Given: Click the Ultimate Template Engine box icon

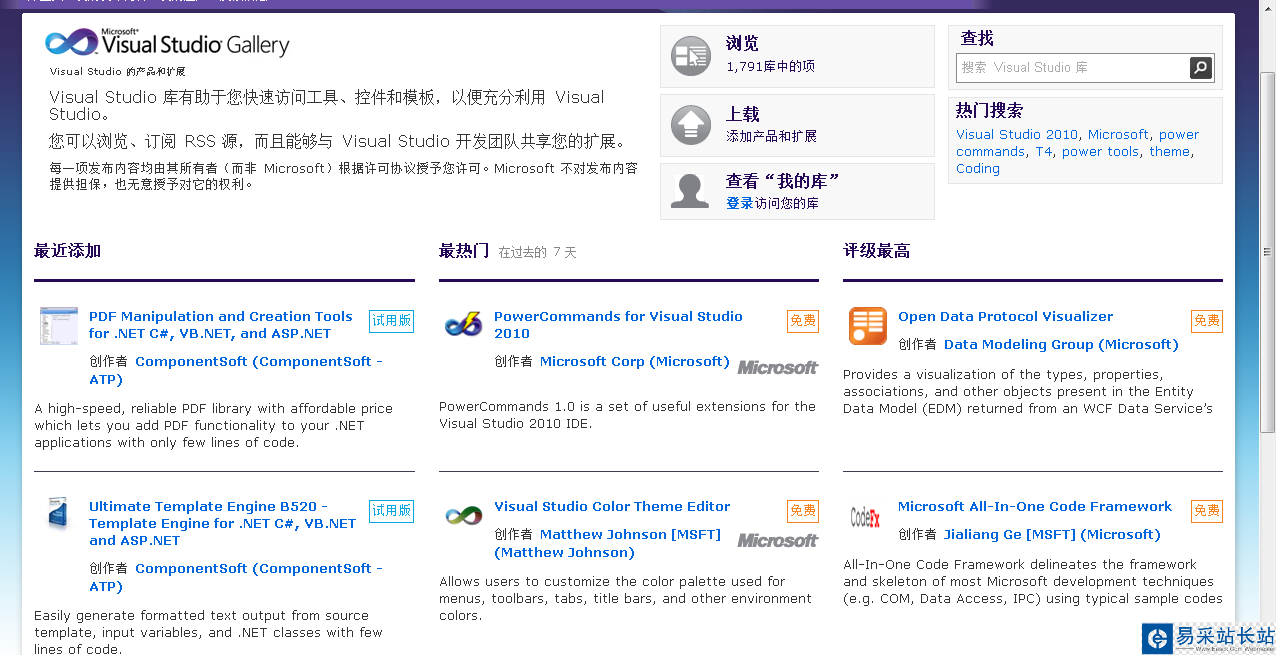Looking at the screenshot, I should point(57,514).
